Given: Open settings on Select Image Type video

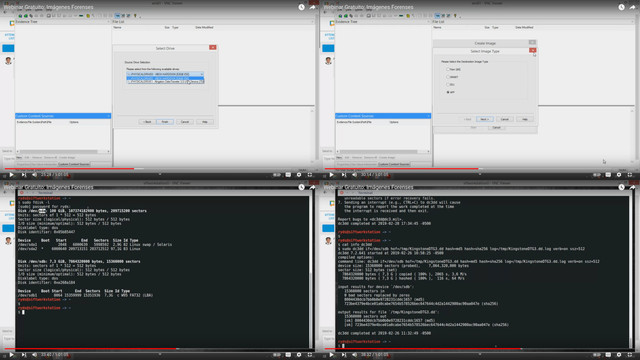Looking at the screenshot, I should [x=619, y=175].
